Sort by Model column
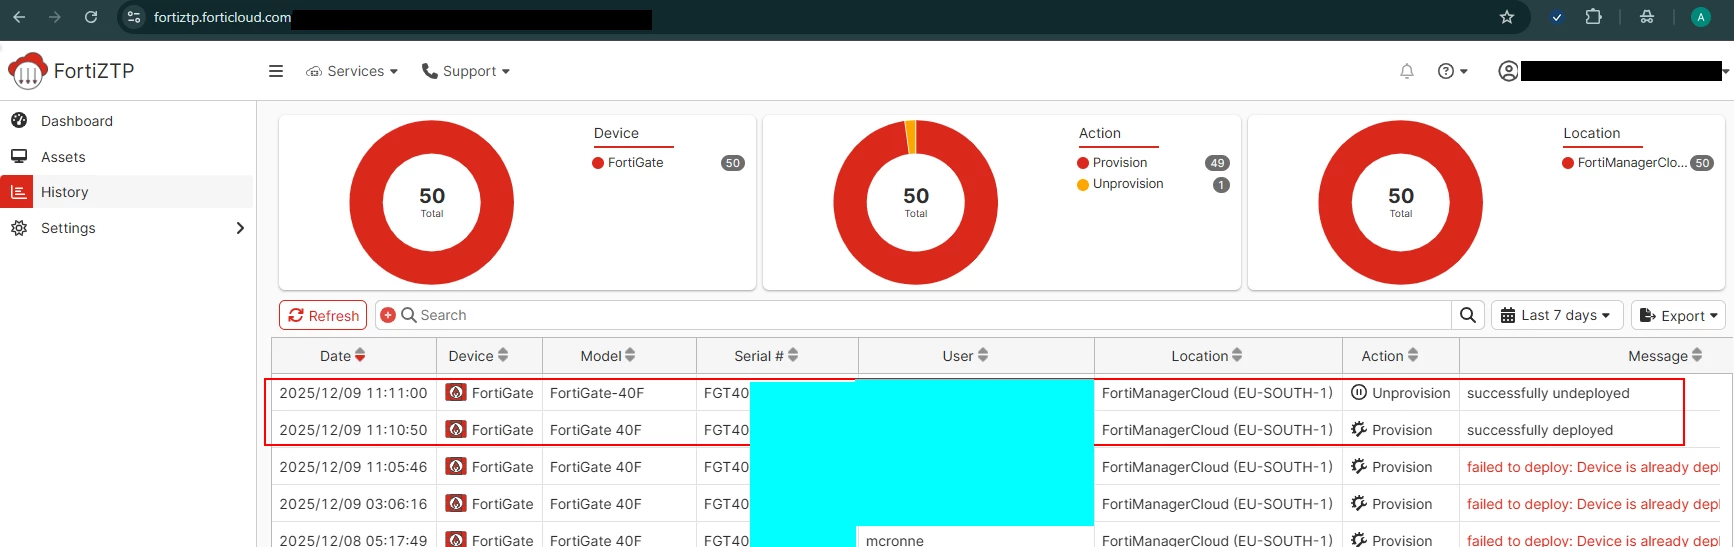Image resolution: width=1734 pixels, height=547 pixels. point(608,356)
